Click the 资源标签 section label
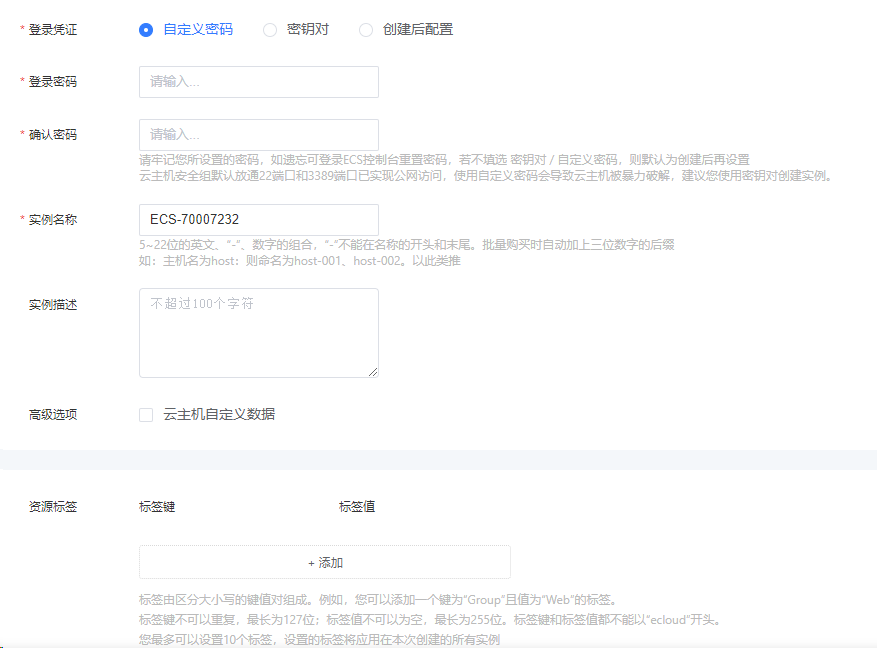Viewport: 877px width, 648px height. click(x=52, y=507)
